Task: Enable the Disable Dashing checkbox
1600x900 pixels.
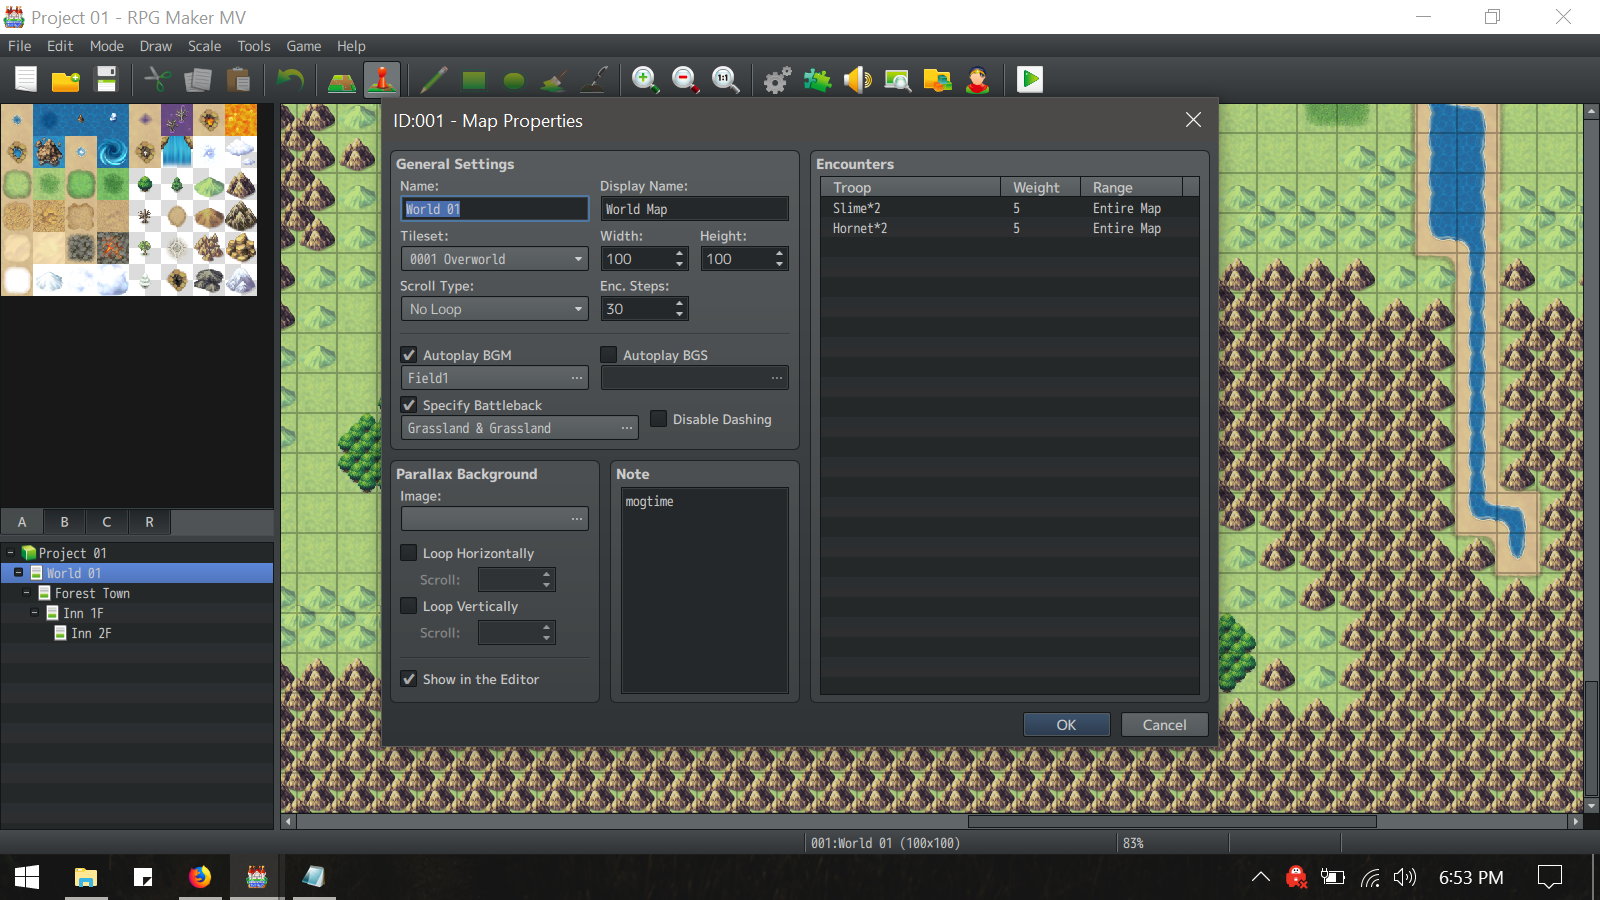Action: tap(659, 419)
